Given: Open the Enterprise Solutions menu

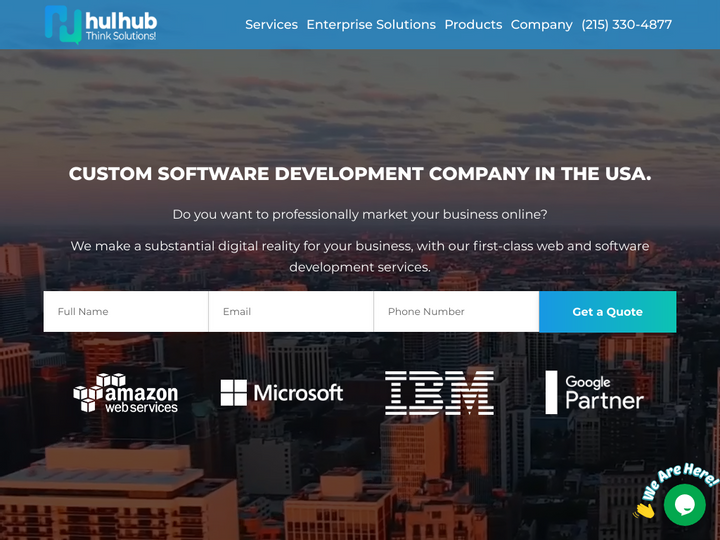Looking at the screenshot, I should pos(371,24).
